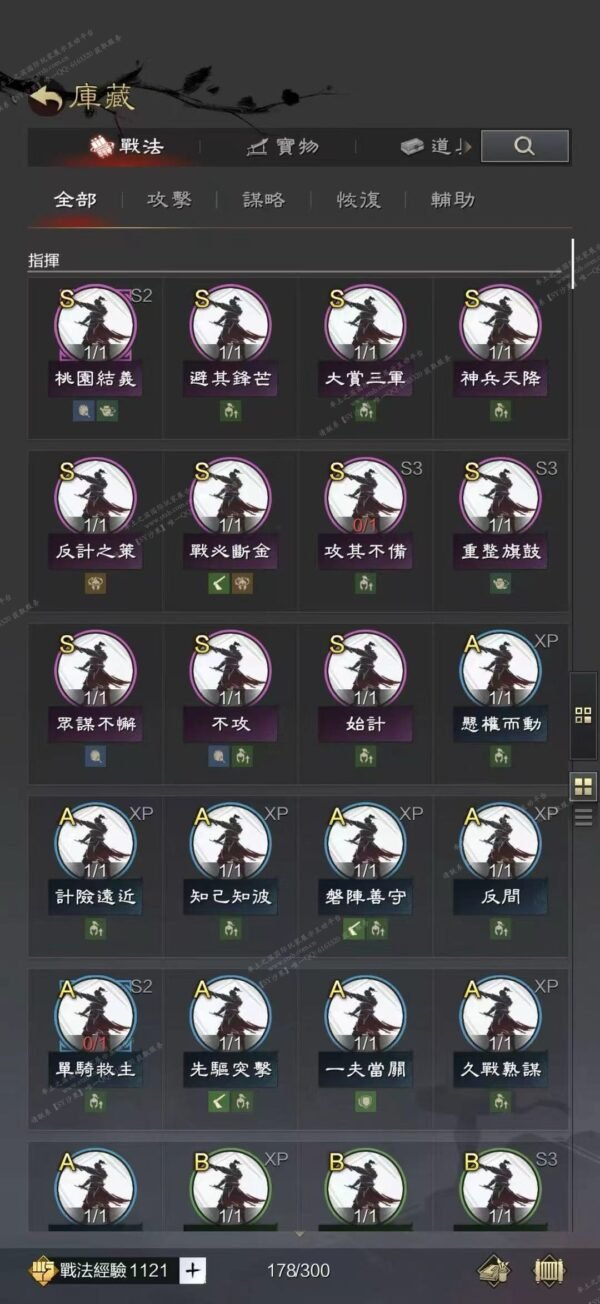Switch to the 寶物 tab
Image resolution: width=600 pixels, height=1304 pixels.
284,146
